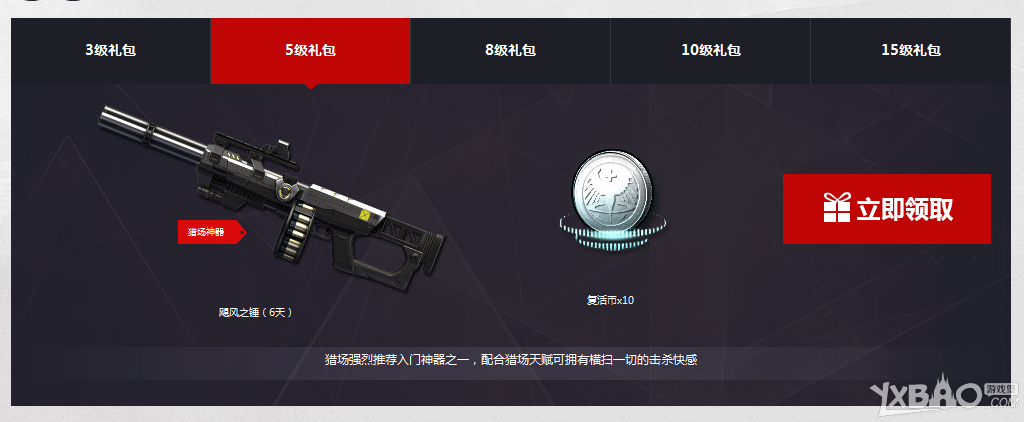Viewport: 1024px width, 422px height.
Task: Go to the 10级礼包 tab
Action: point(711,50)
